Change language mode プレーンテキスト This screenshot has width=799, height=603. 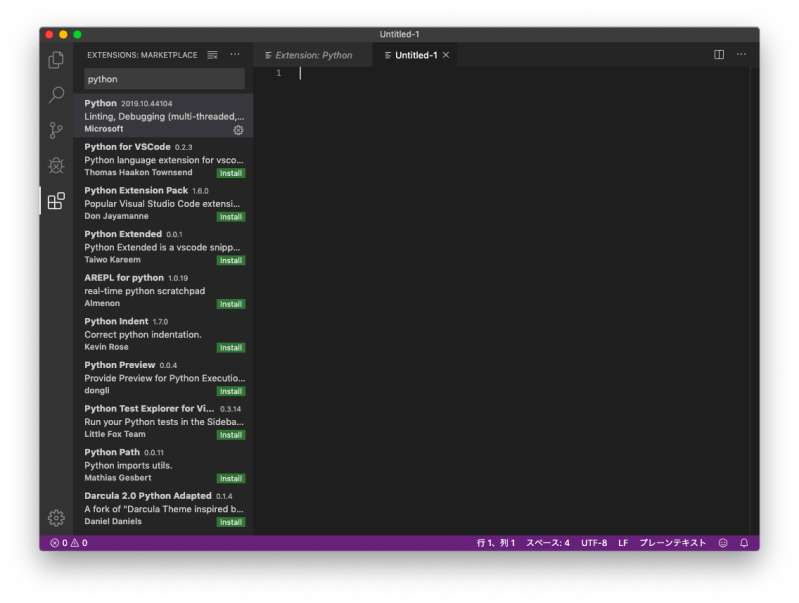673,543
